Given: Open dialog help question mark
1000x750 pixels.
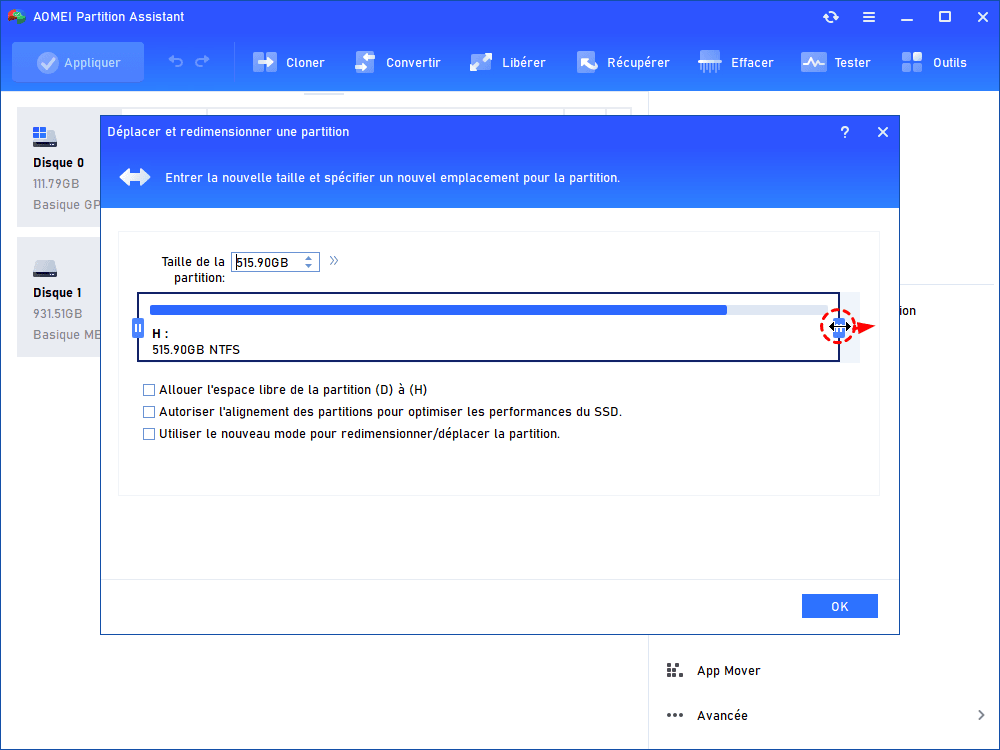Looking at the screenshot, I should [x=844, y=132].
